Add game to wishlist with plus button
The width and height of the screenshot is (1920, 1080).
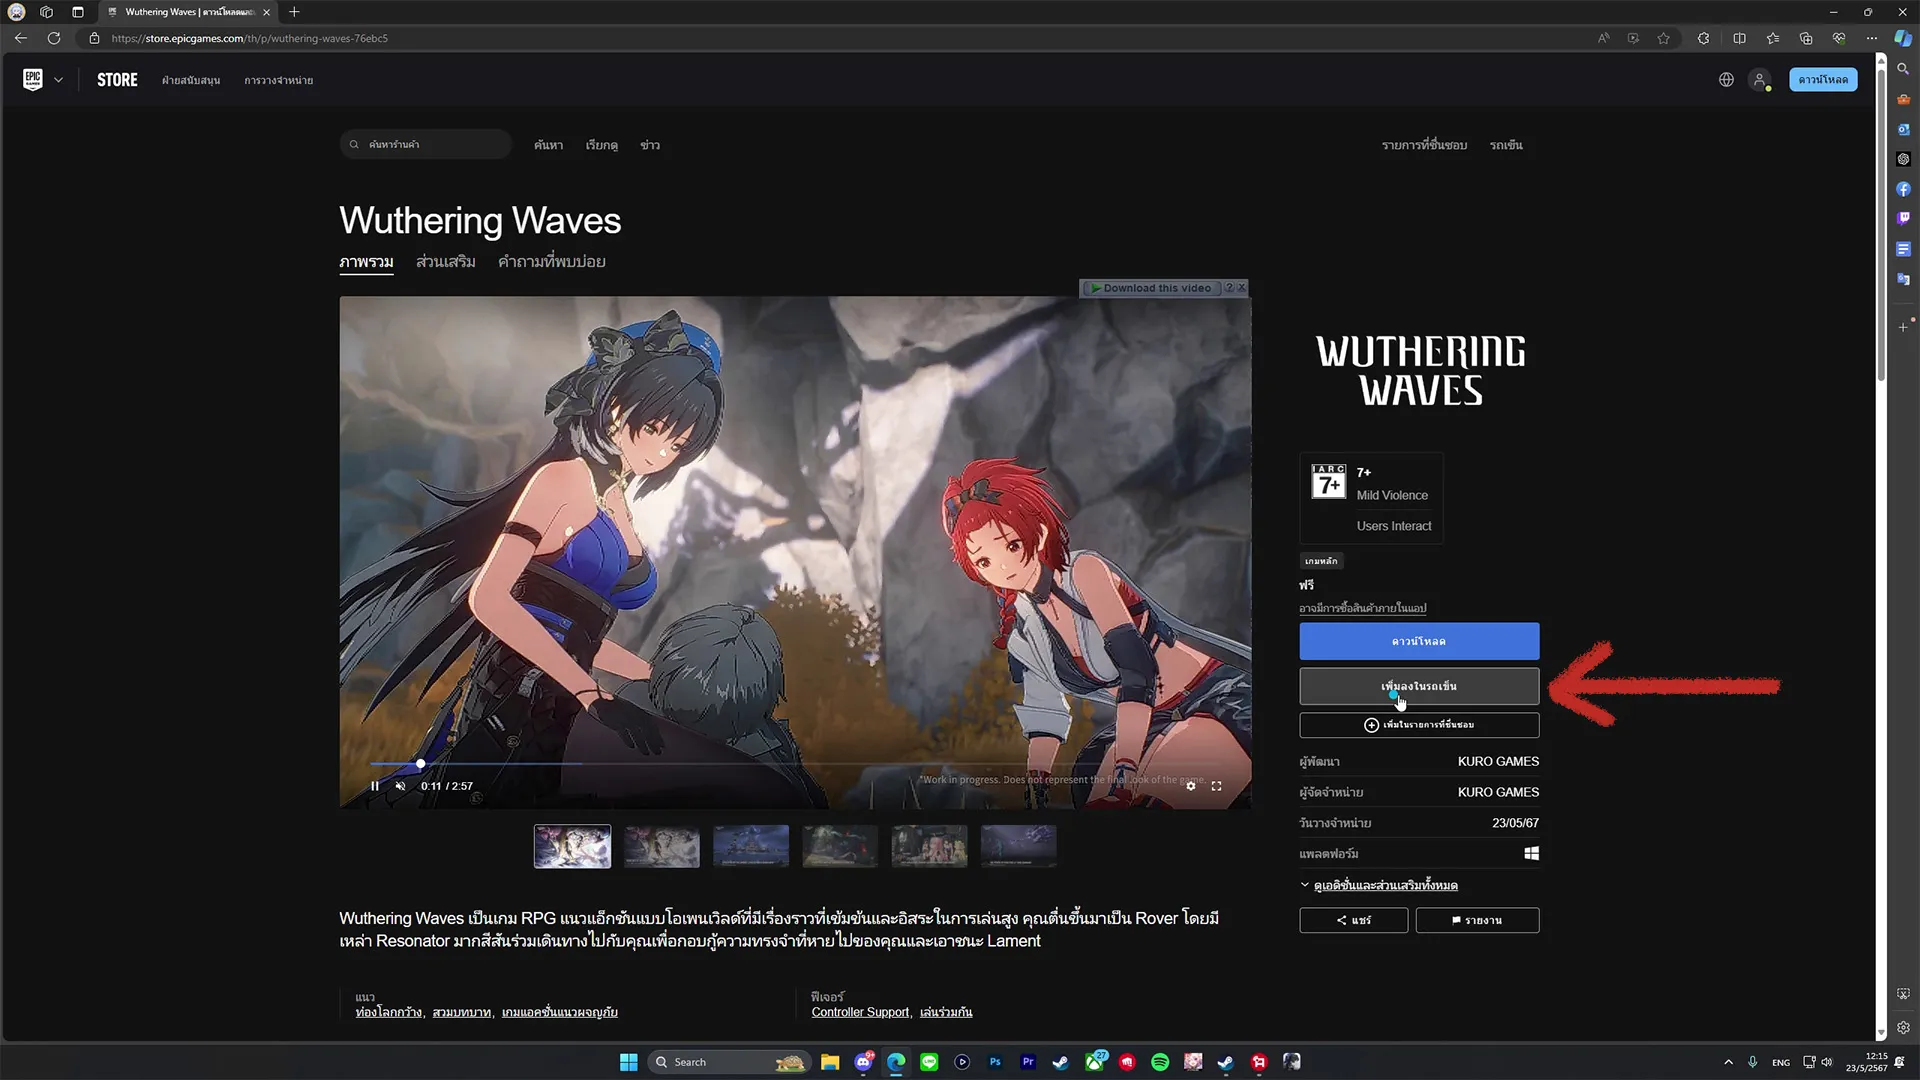1419,725
